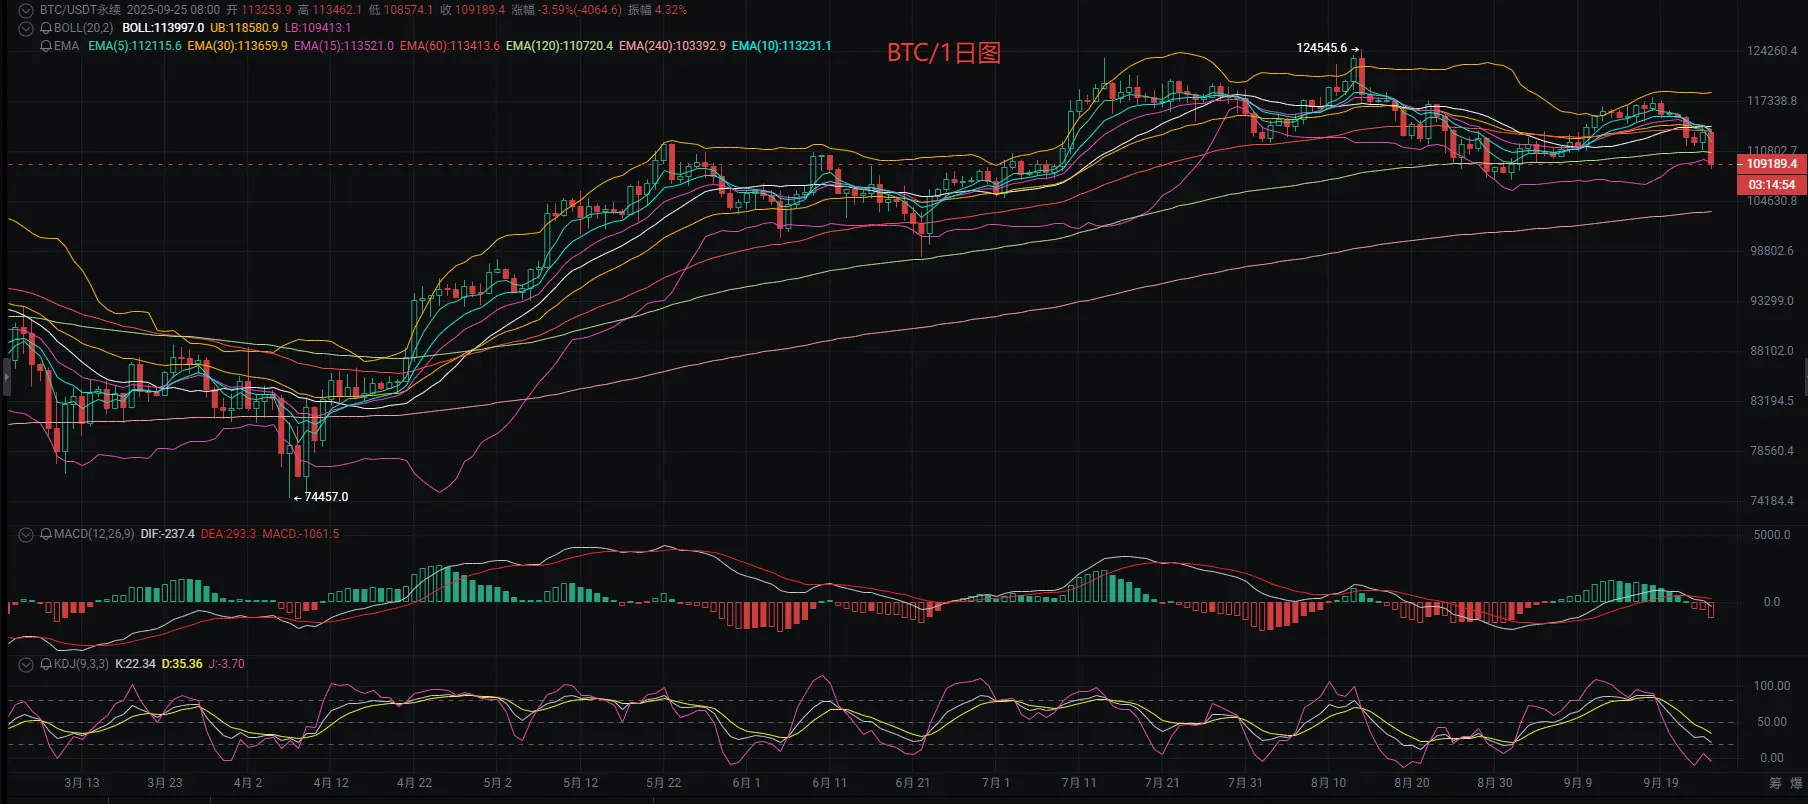Open the KDJ(9,3,3) indicator settings

click(x=81, y=664)
